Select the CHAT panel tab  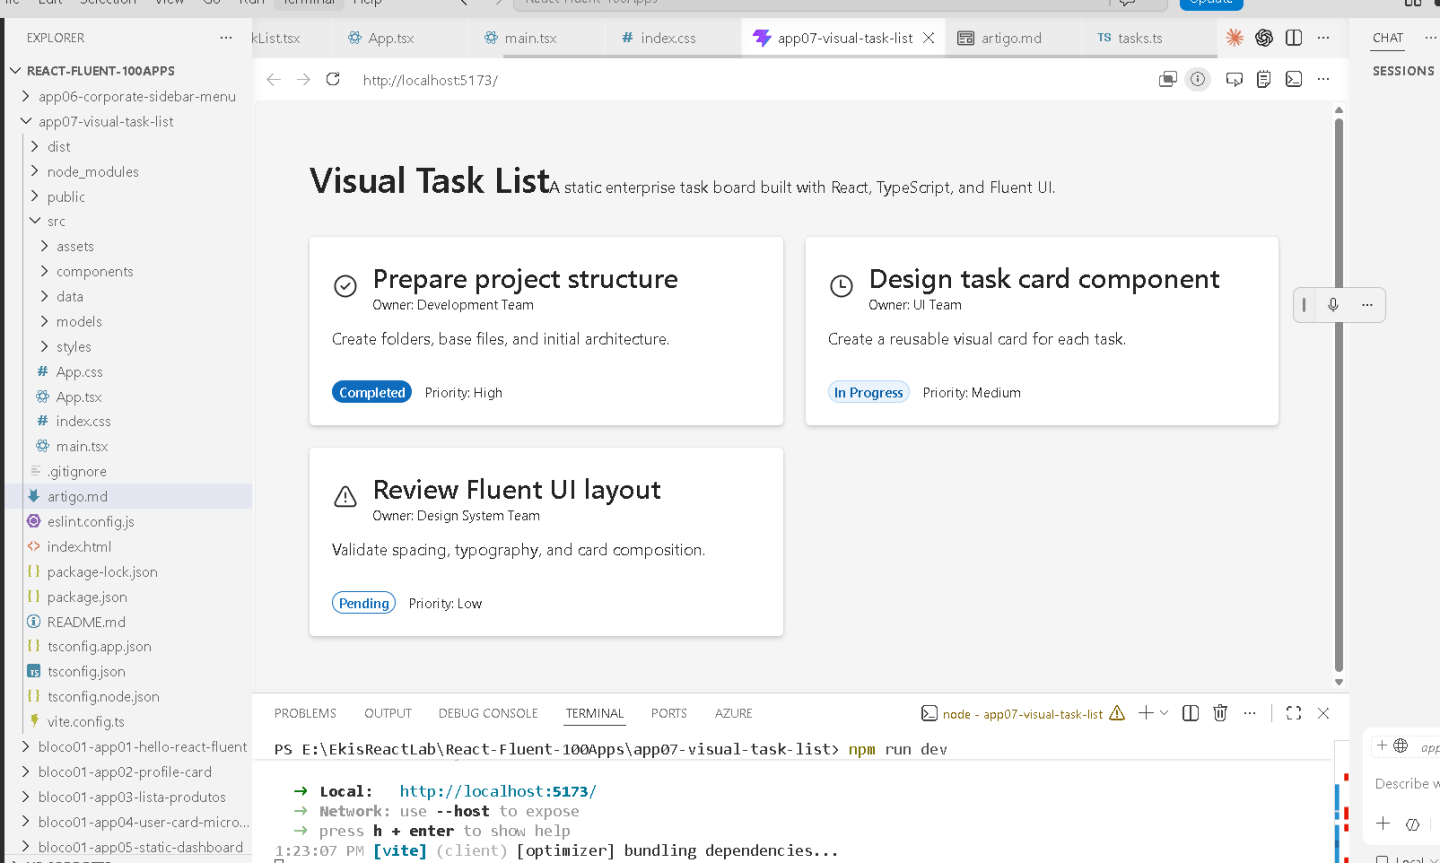click(x=1388, y=38)
